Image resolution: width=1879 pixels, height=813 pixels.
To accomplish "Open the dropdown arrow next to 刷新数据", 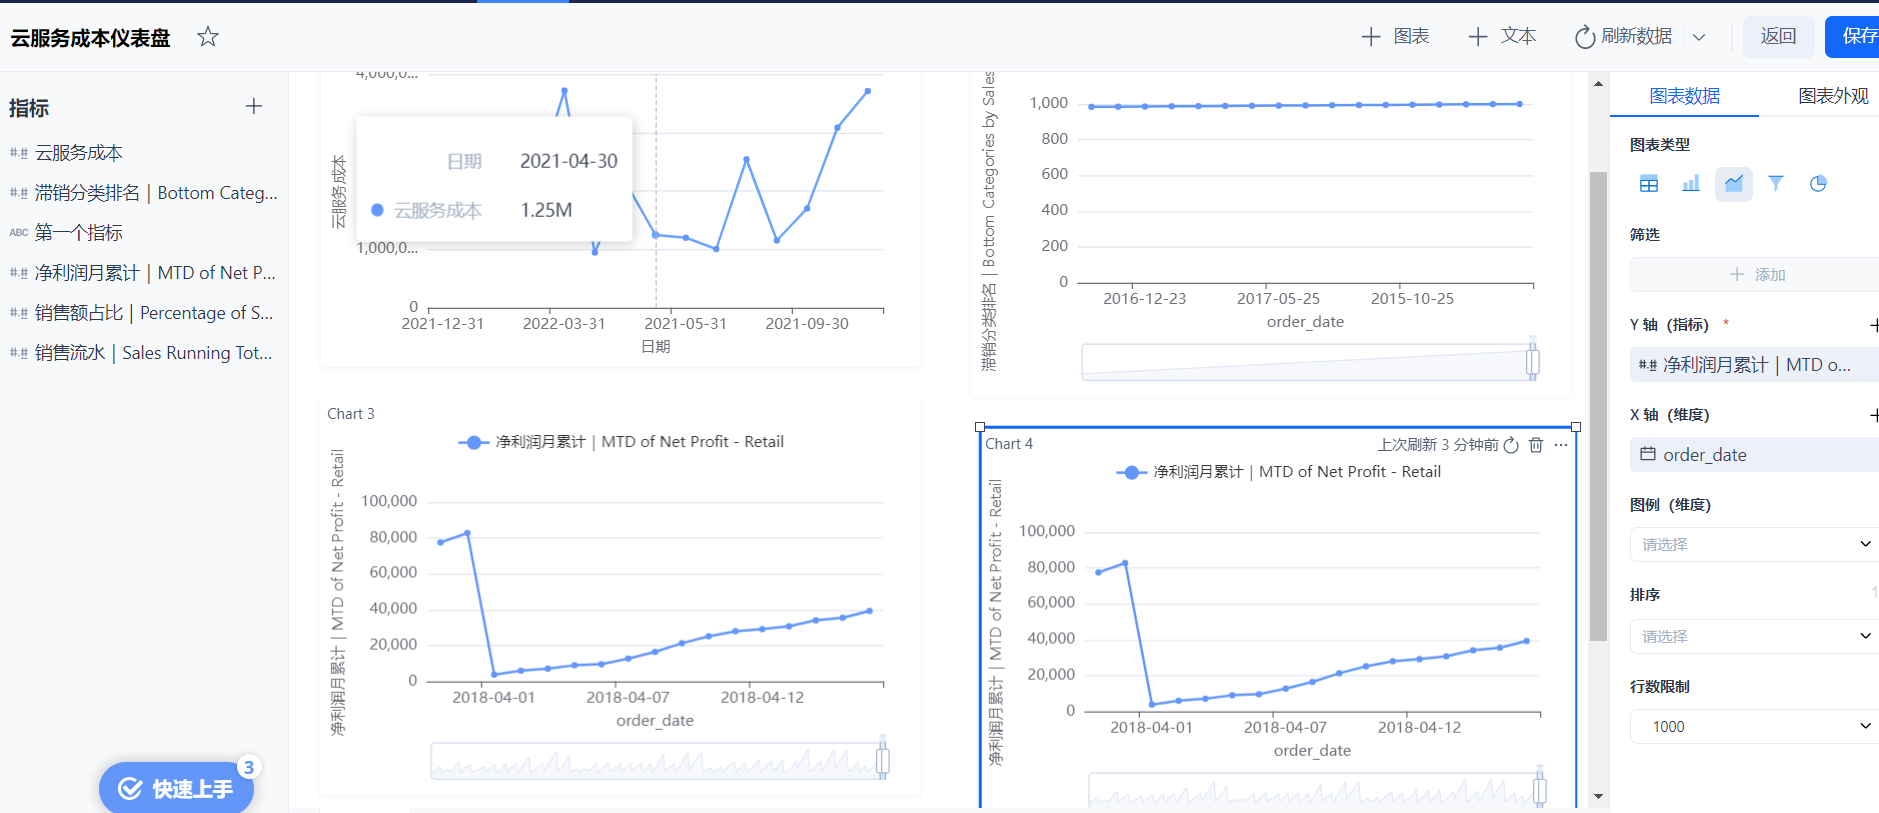I will [x=1699, y=37].
